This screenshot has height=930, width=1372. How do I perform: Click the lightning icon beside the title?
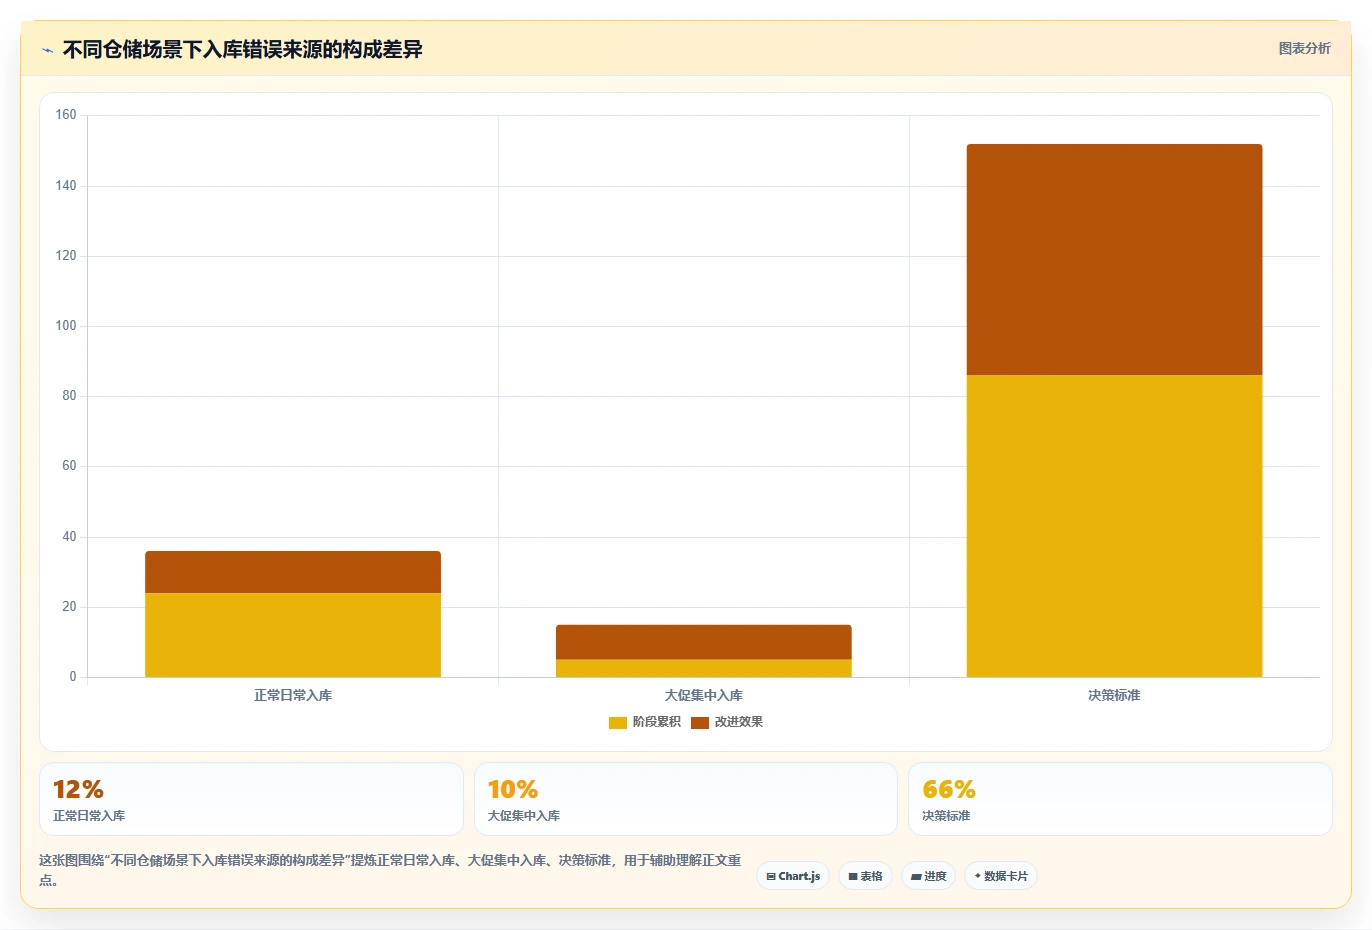point(47,50)
